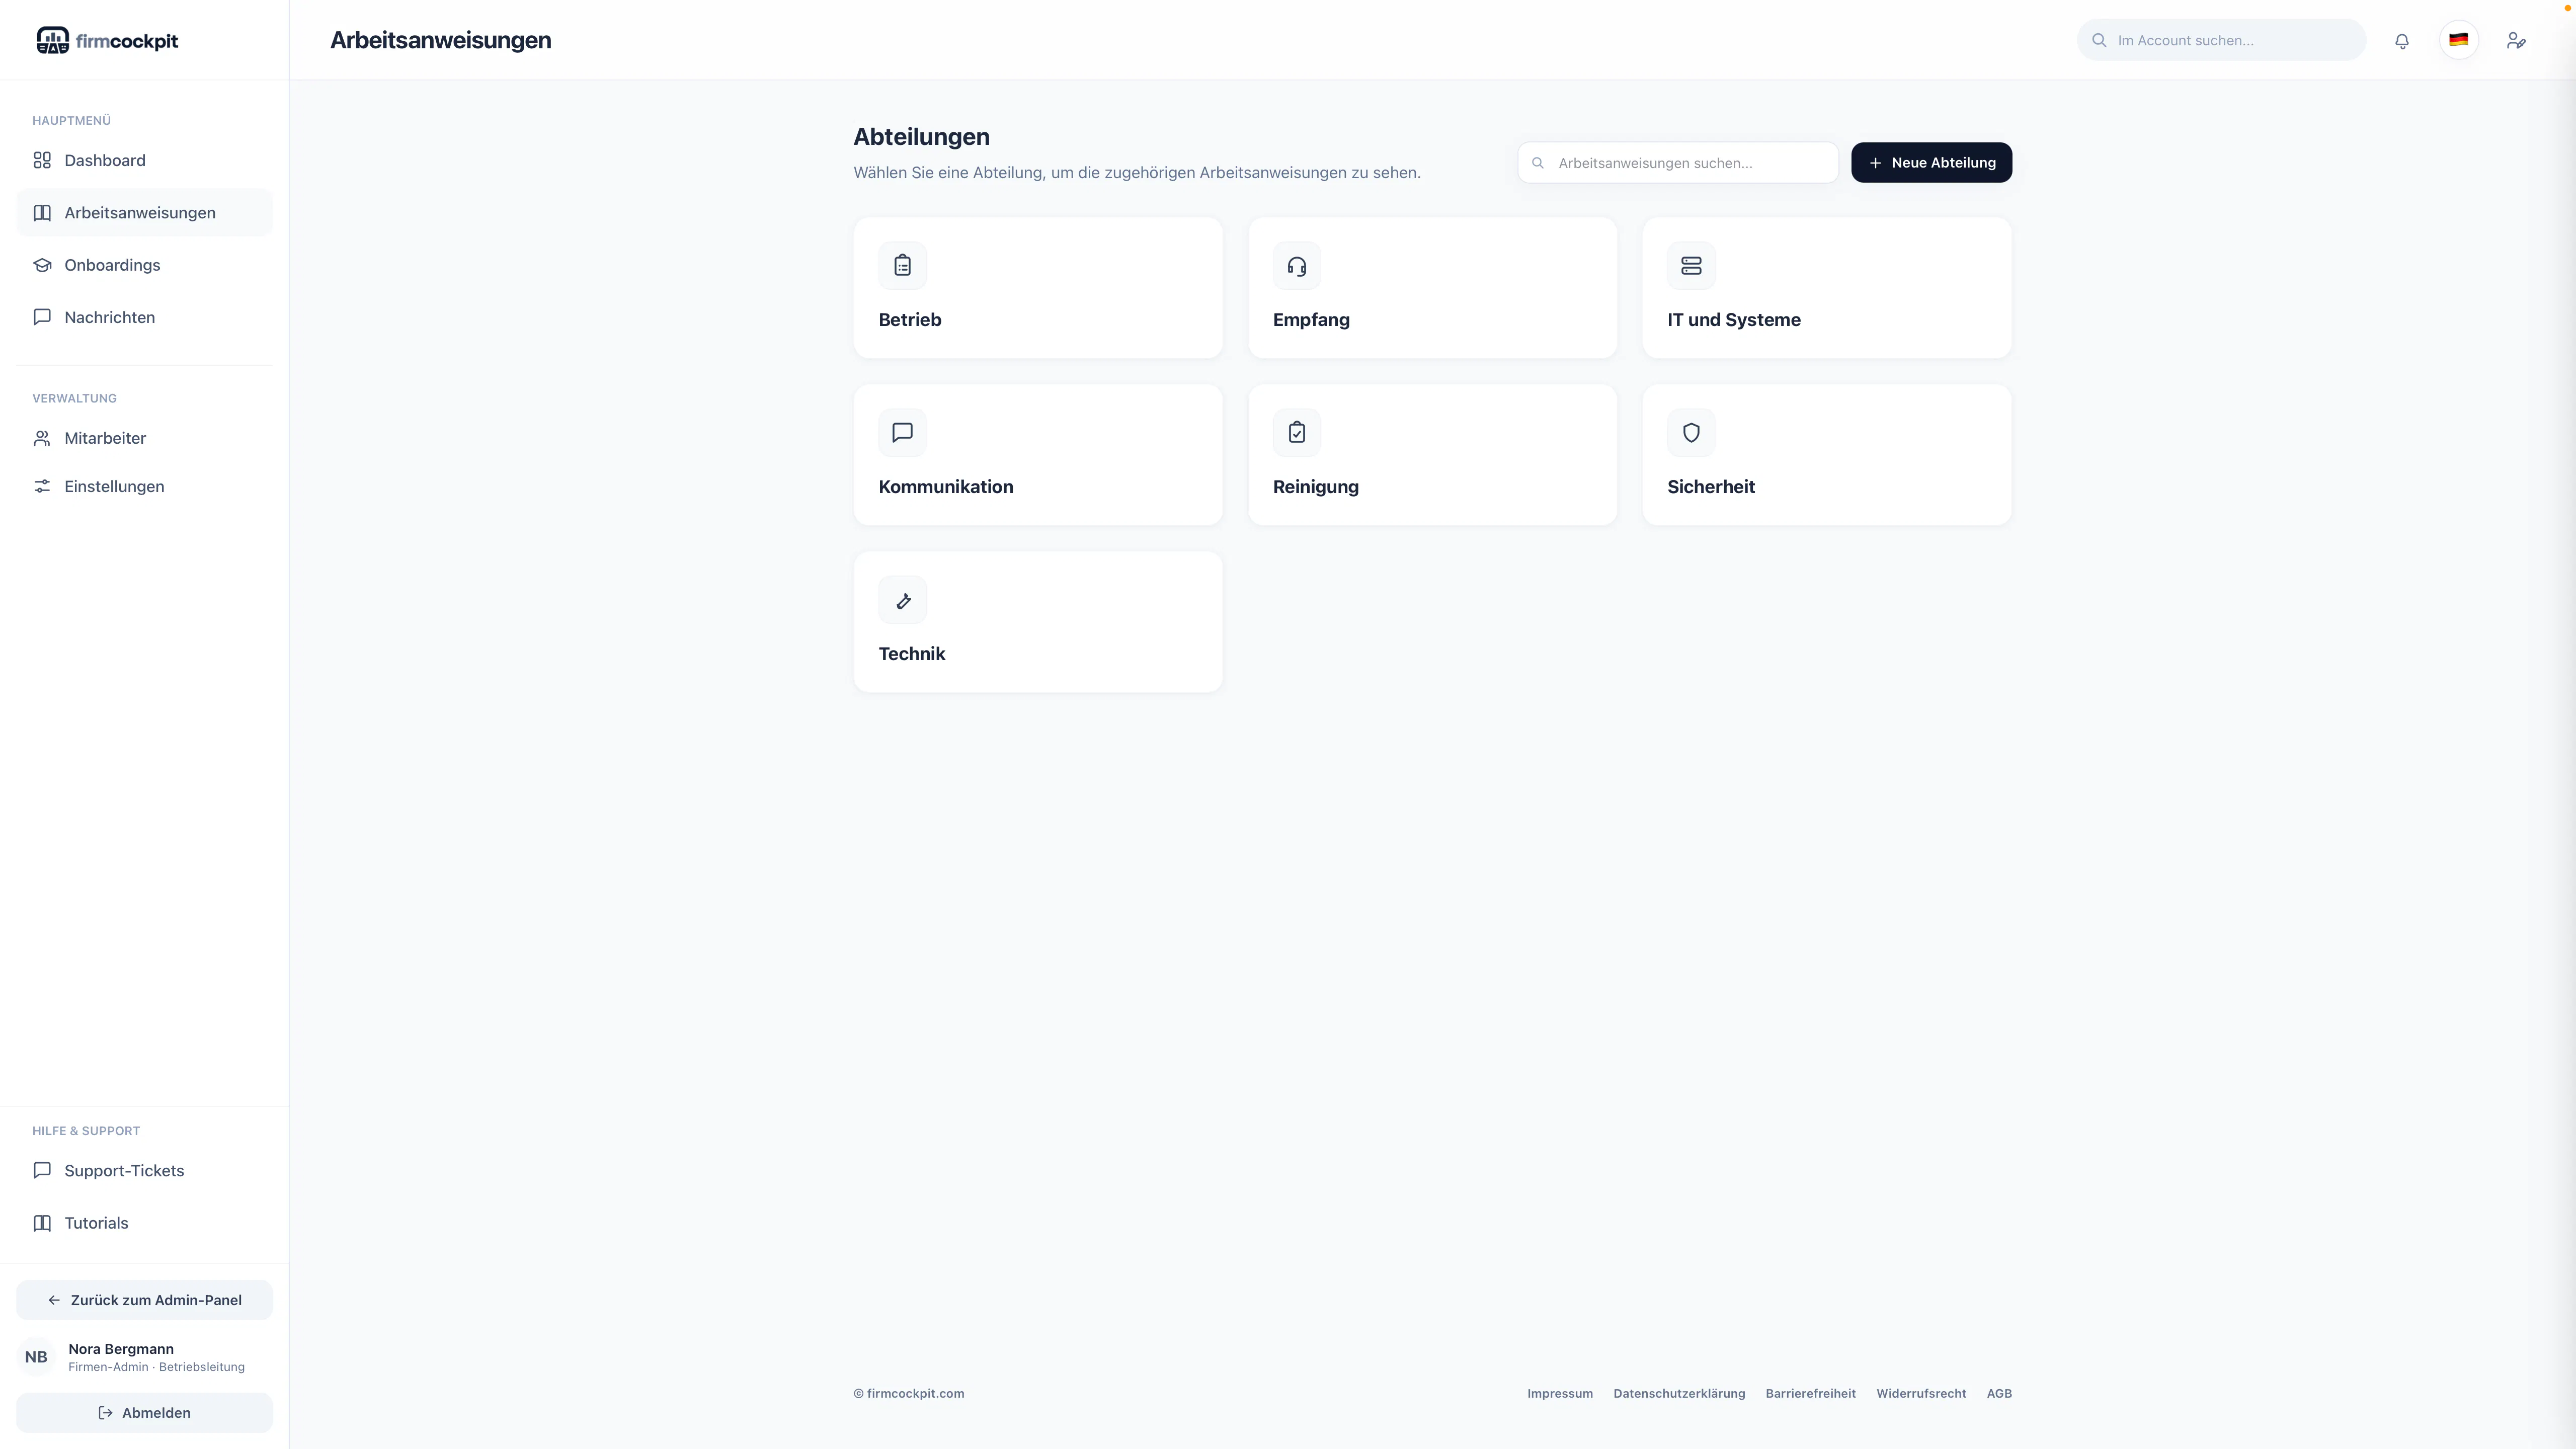Click the Einstellungen sliders icon
This screenshot has height=1449, width=2576.
pyautogui.click(x=42, y=486)
